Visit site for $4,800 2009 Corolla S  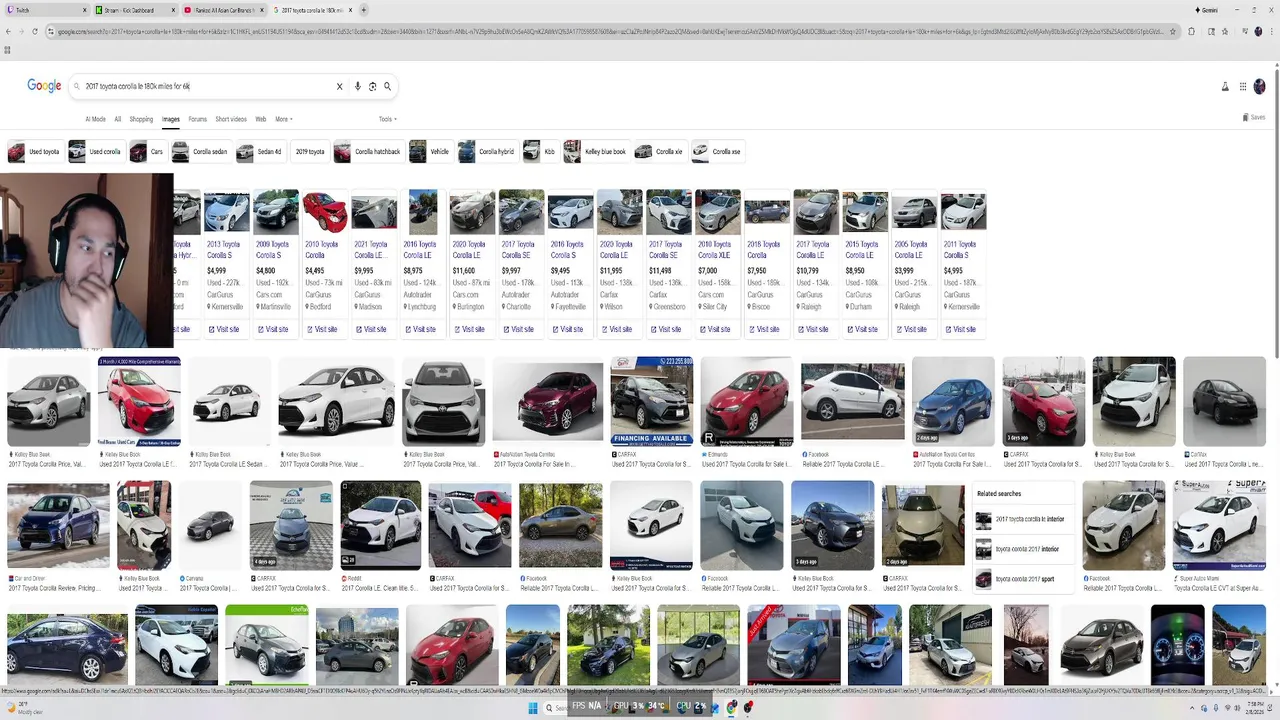[276, 329]
